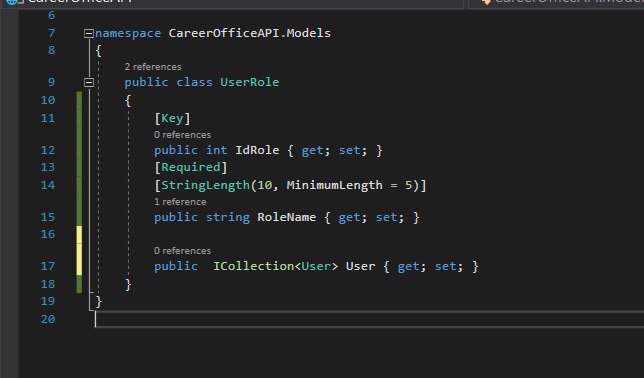Screen dimensions: 644x378
Task: Click CareerOfficeAPI.Models namespace name
Action: (249, 33)
